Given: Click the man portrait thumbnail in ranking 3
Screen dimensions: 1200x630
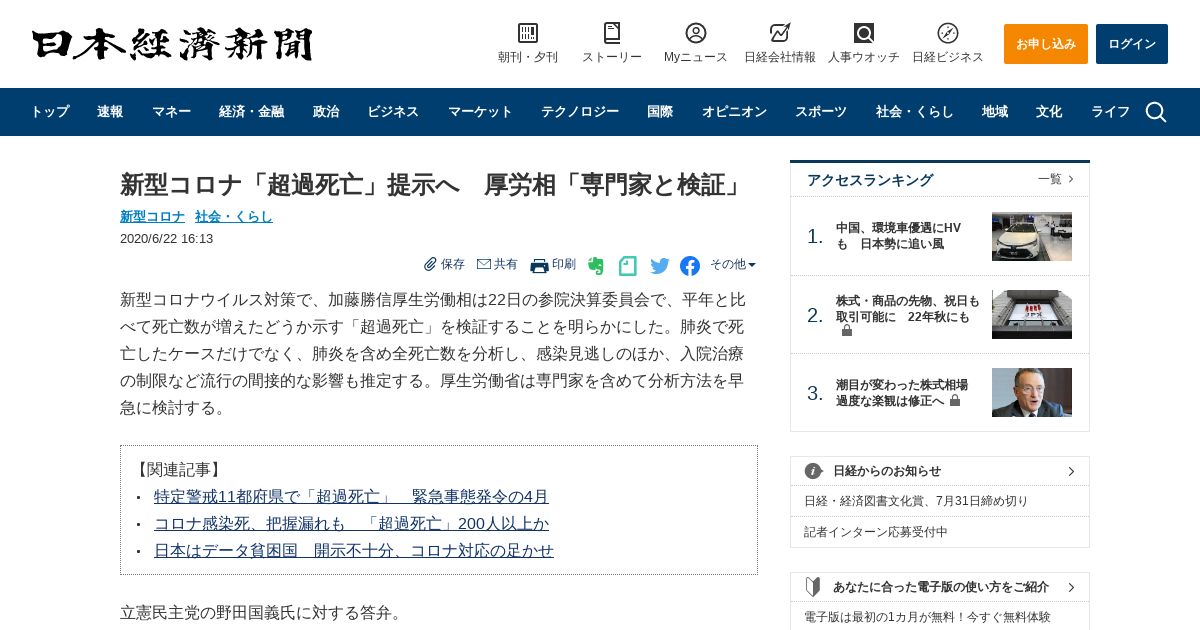Looking at the screenshot, I should click(x=1032, y=392).
